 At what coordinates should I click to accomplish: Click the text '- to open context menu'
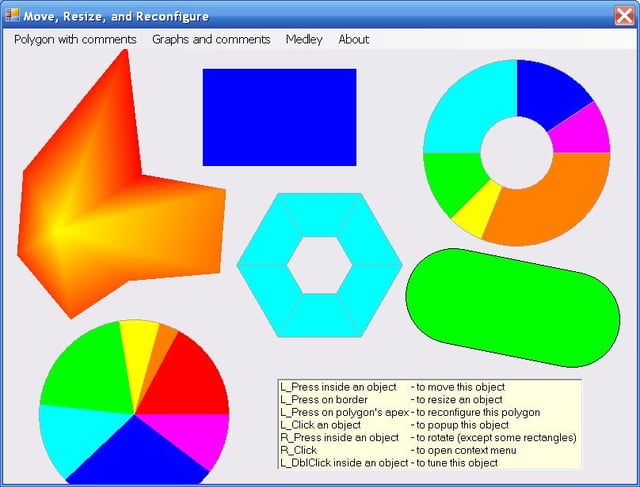pyautogui.click(x=464, y=450)
